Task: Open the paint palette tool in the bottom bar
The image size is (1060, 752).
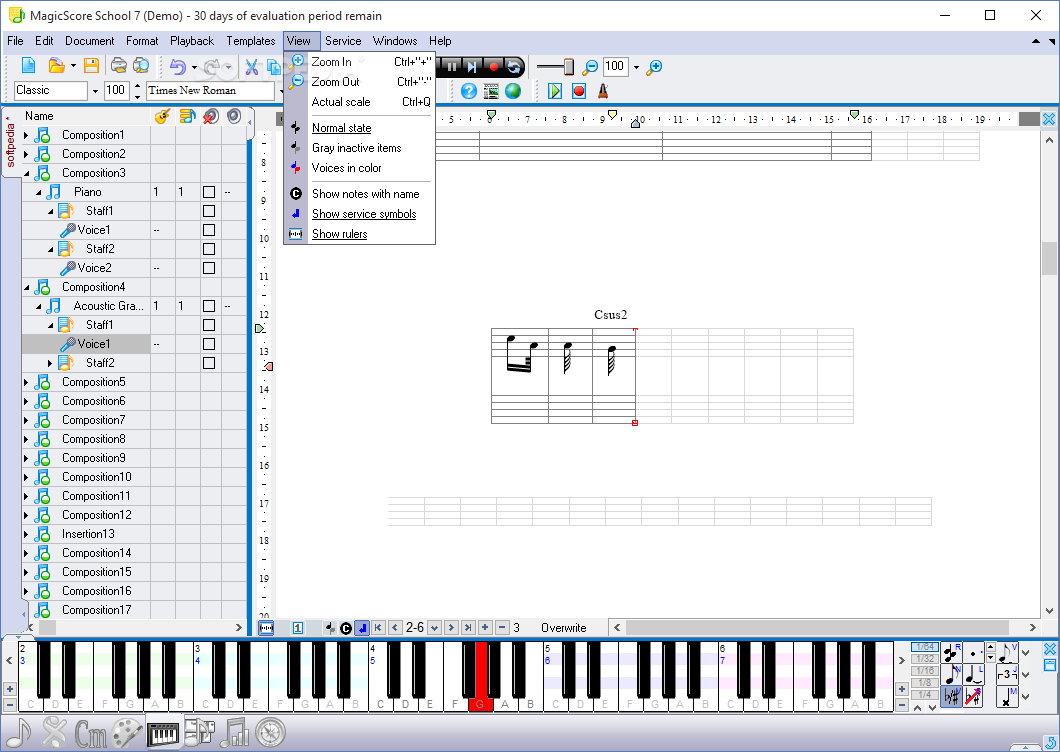Action: 126,733
